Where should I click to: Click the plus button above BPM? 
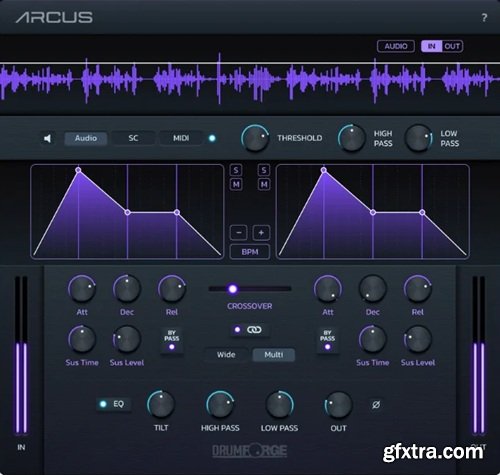[x=261, y=233]
